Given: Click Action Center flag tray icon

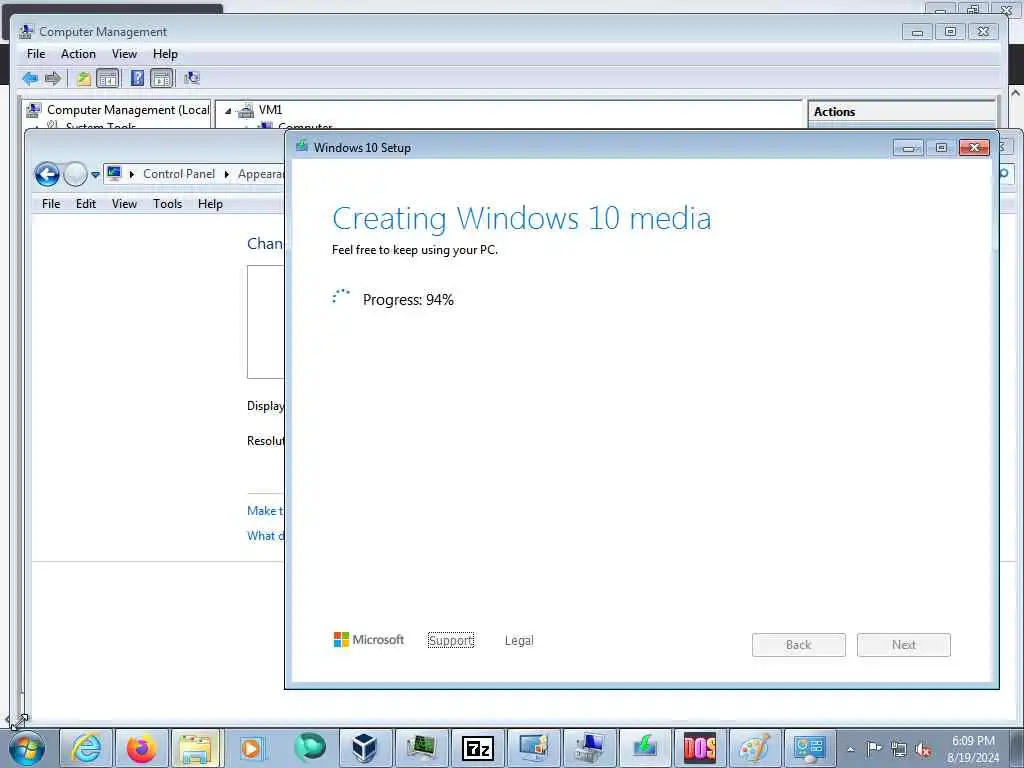Looking at the screenshot, I should point(874,749).
